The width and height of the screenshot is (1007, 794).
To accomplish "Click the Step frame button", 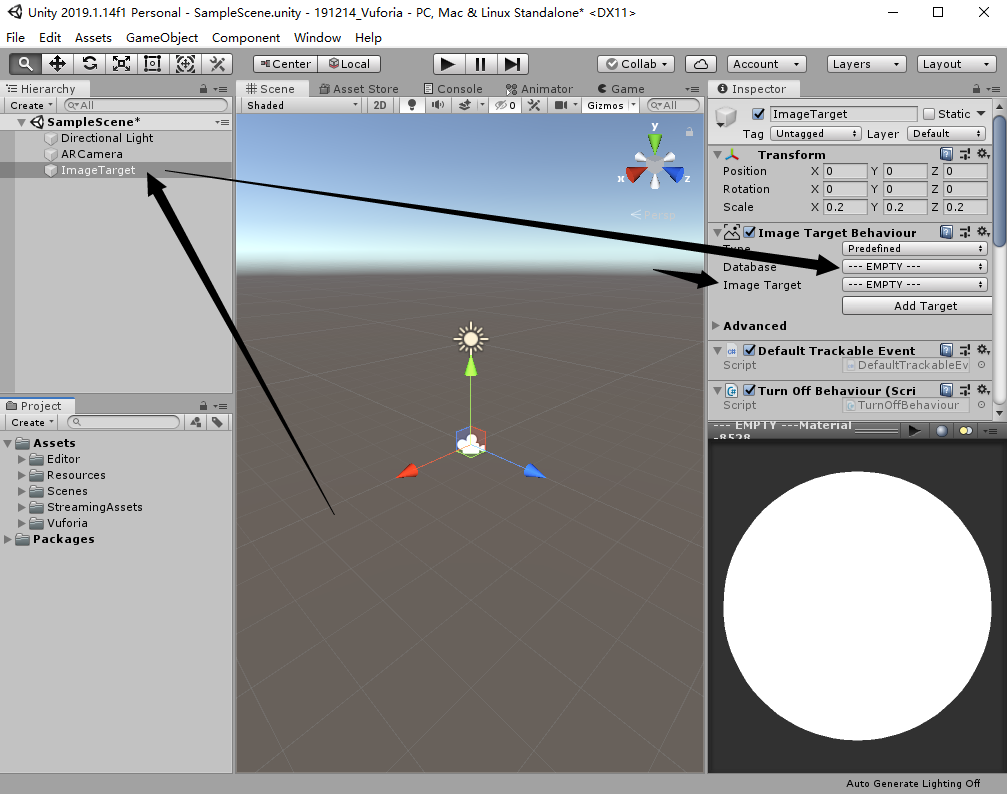I will 512,64.
